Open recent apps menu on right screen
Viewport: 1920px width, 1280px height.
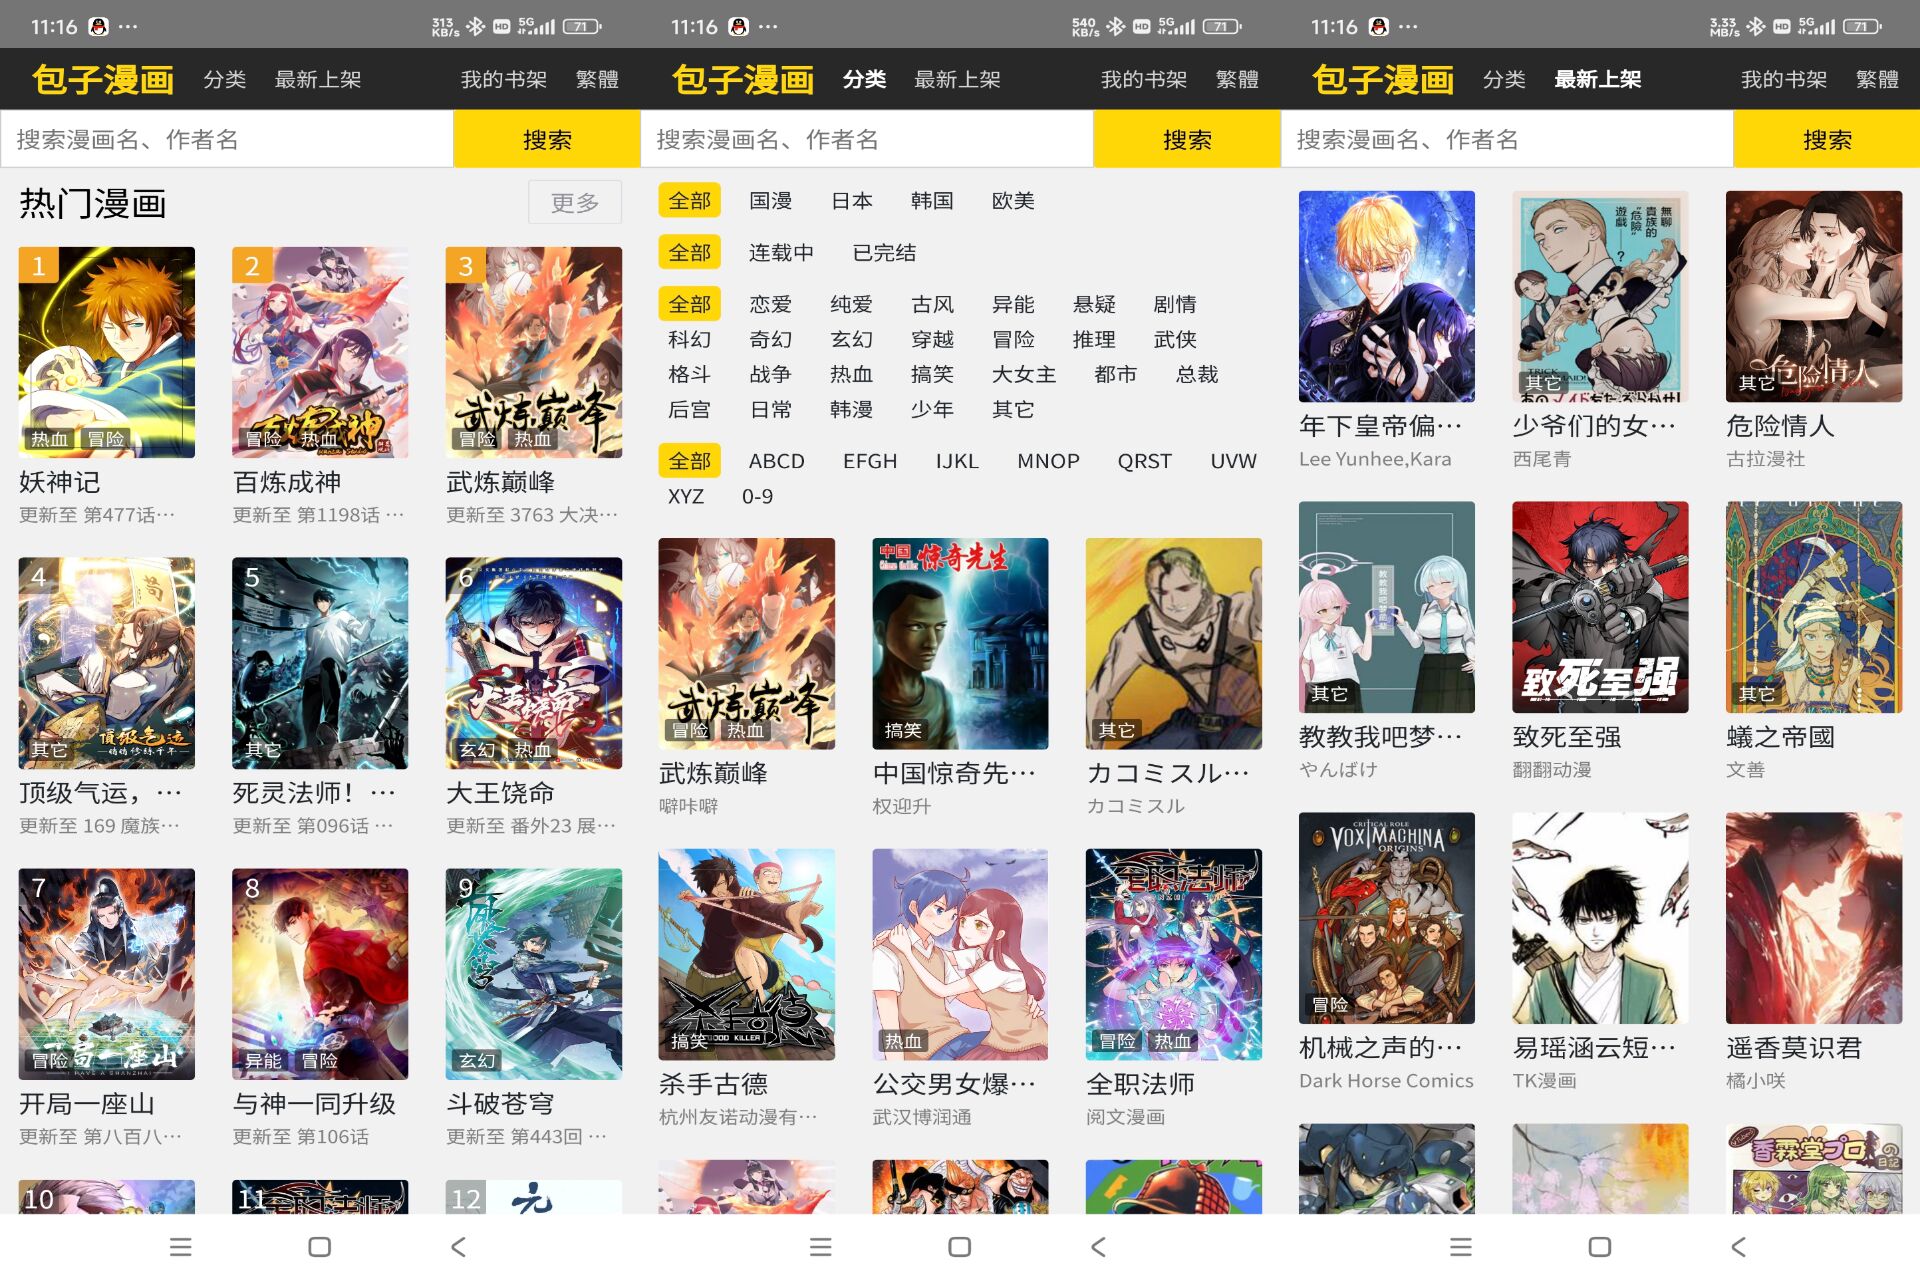1460,1246
